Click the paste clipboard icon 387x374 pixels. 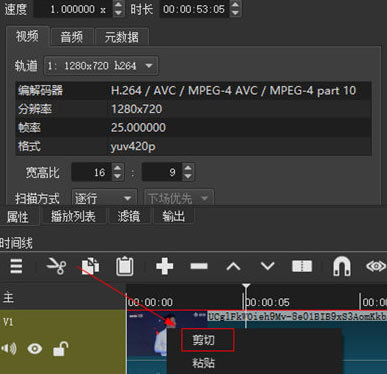pyautogui.click(x=125, y=266)
